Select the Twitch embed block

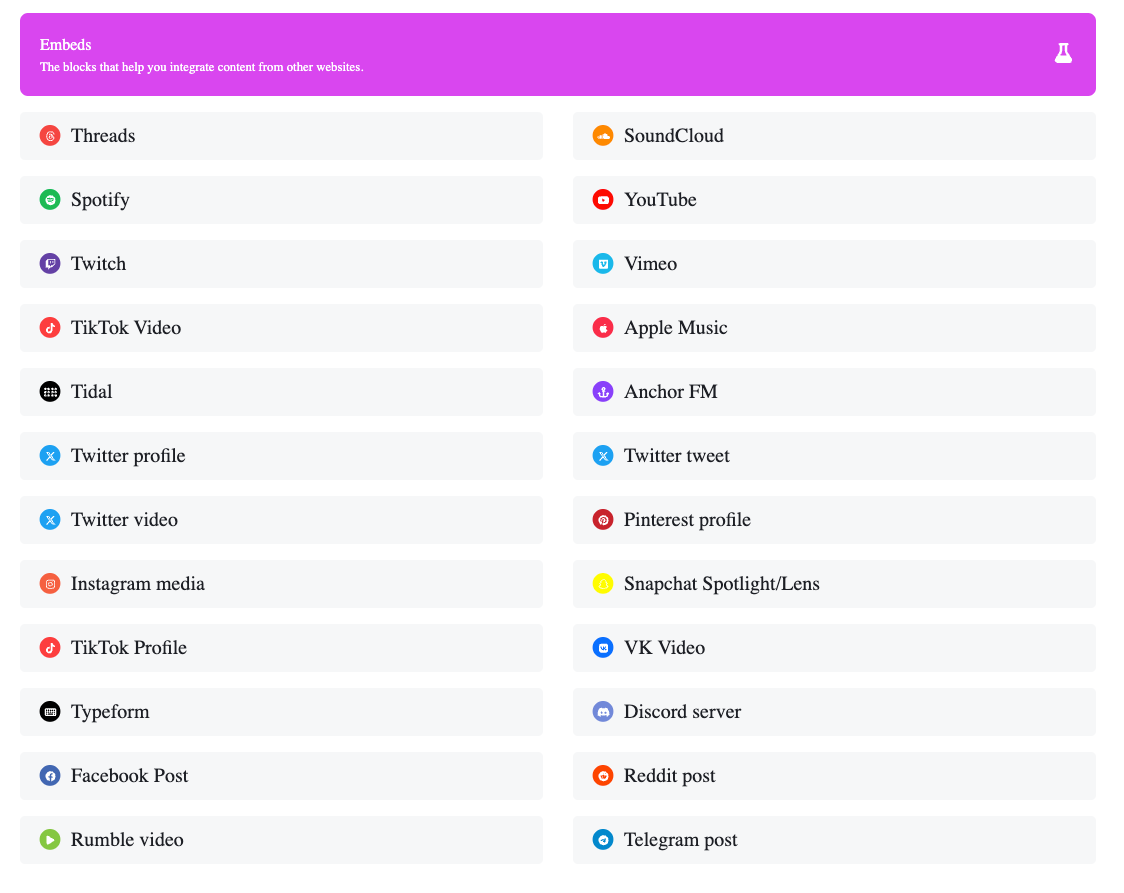pos(281,264)
